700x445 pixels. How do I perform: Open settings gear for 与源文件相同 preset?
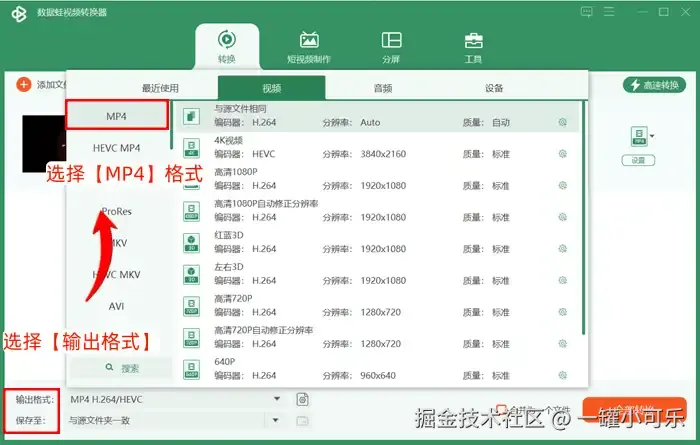[562, 122]
